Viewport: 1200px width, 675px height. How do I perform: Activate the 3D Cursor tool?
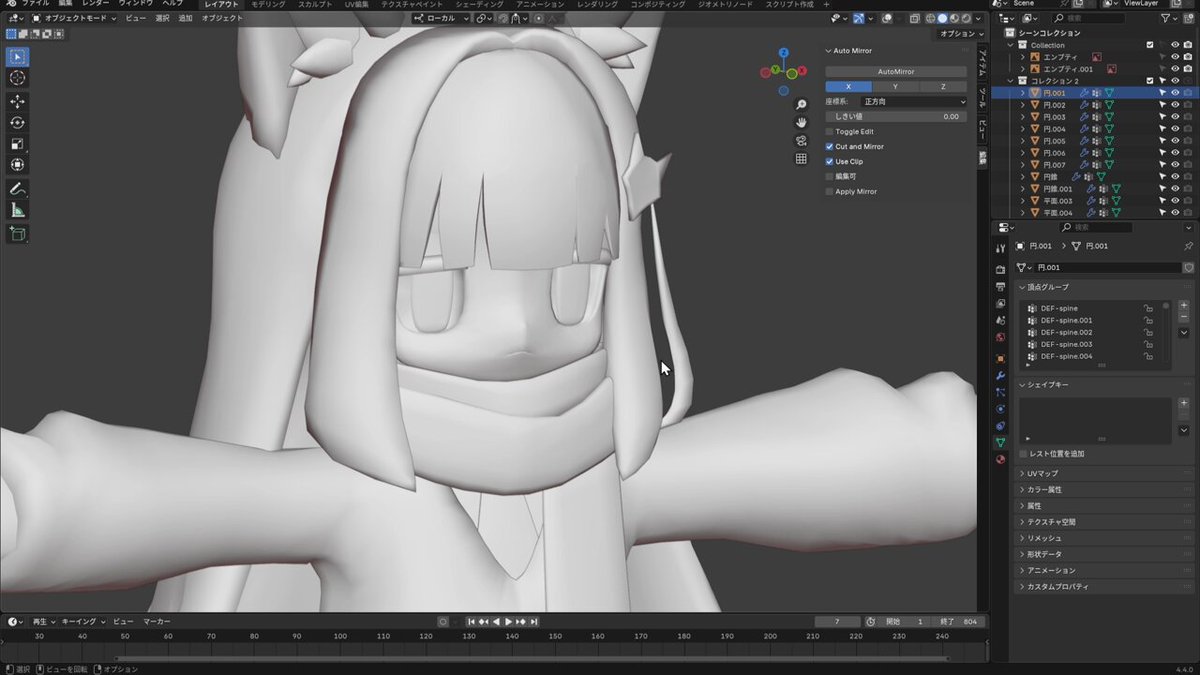[17, 78]
